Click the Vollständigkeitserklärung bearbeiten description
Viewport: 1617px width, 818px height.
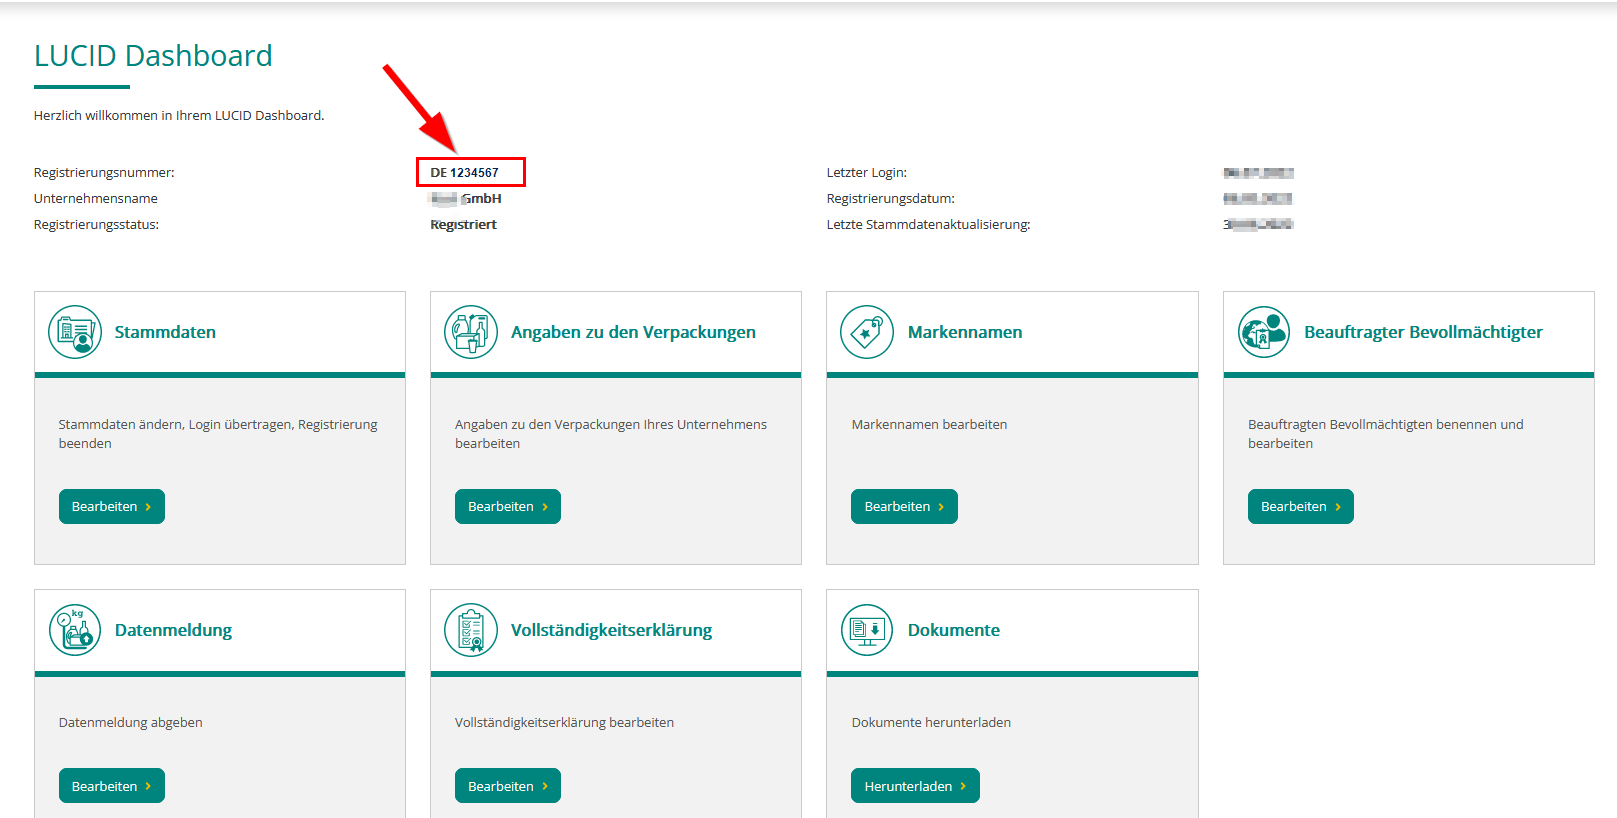click(564, 722)
